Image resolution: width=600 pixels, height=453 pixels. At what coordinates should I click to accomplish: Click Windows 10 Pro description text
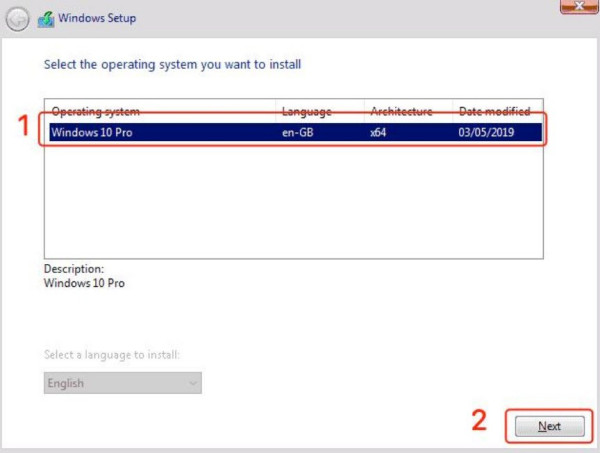pos(85,283)
